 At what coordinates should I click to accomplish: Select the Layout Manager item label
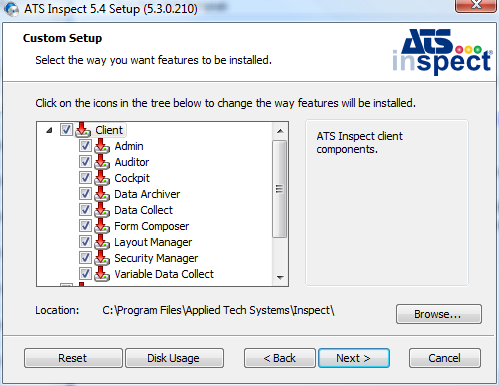pos(153,242)
